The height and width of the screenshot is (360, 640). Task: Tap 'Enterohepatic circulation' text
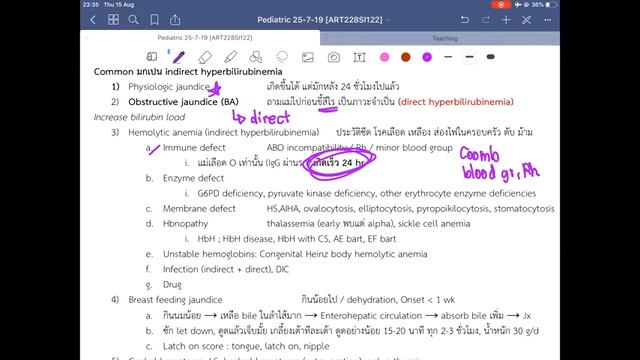371,316
